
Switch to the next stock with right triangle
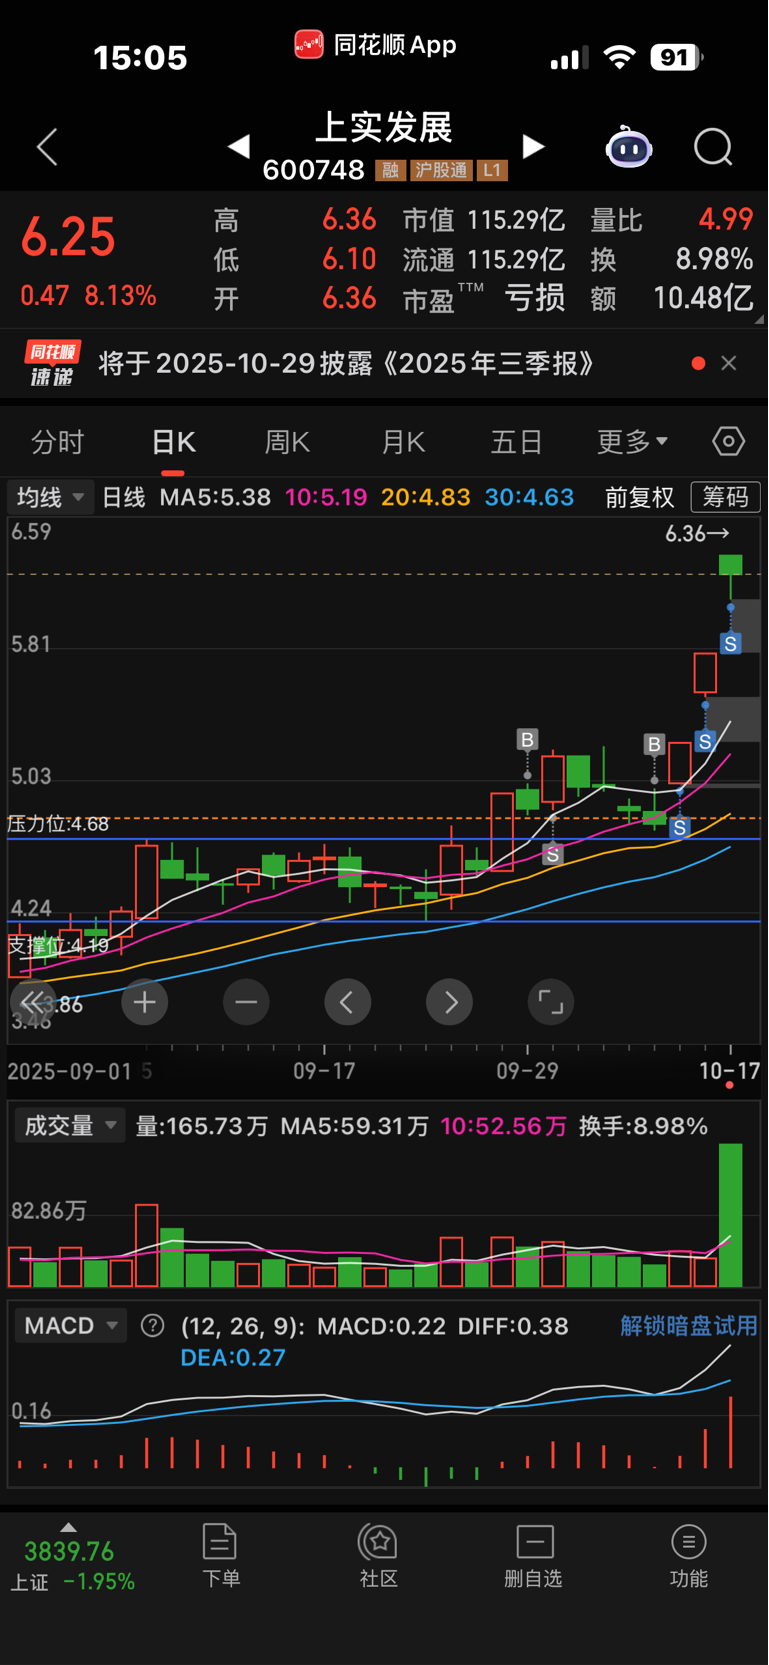coord(534,147)
